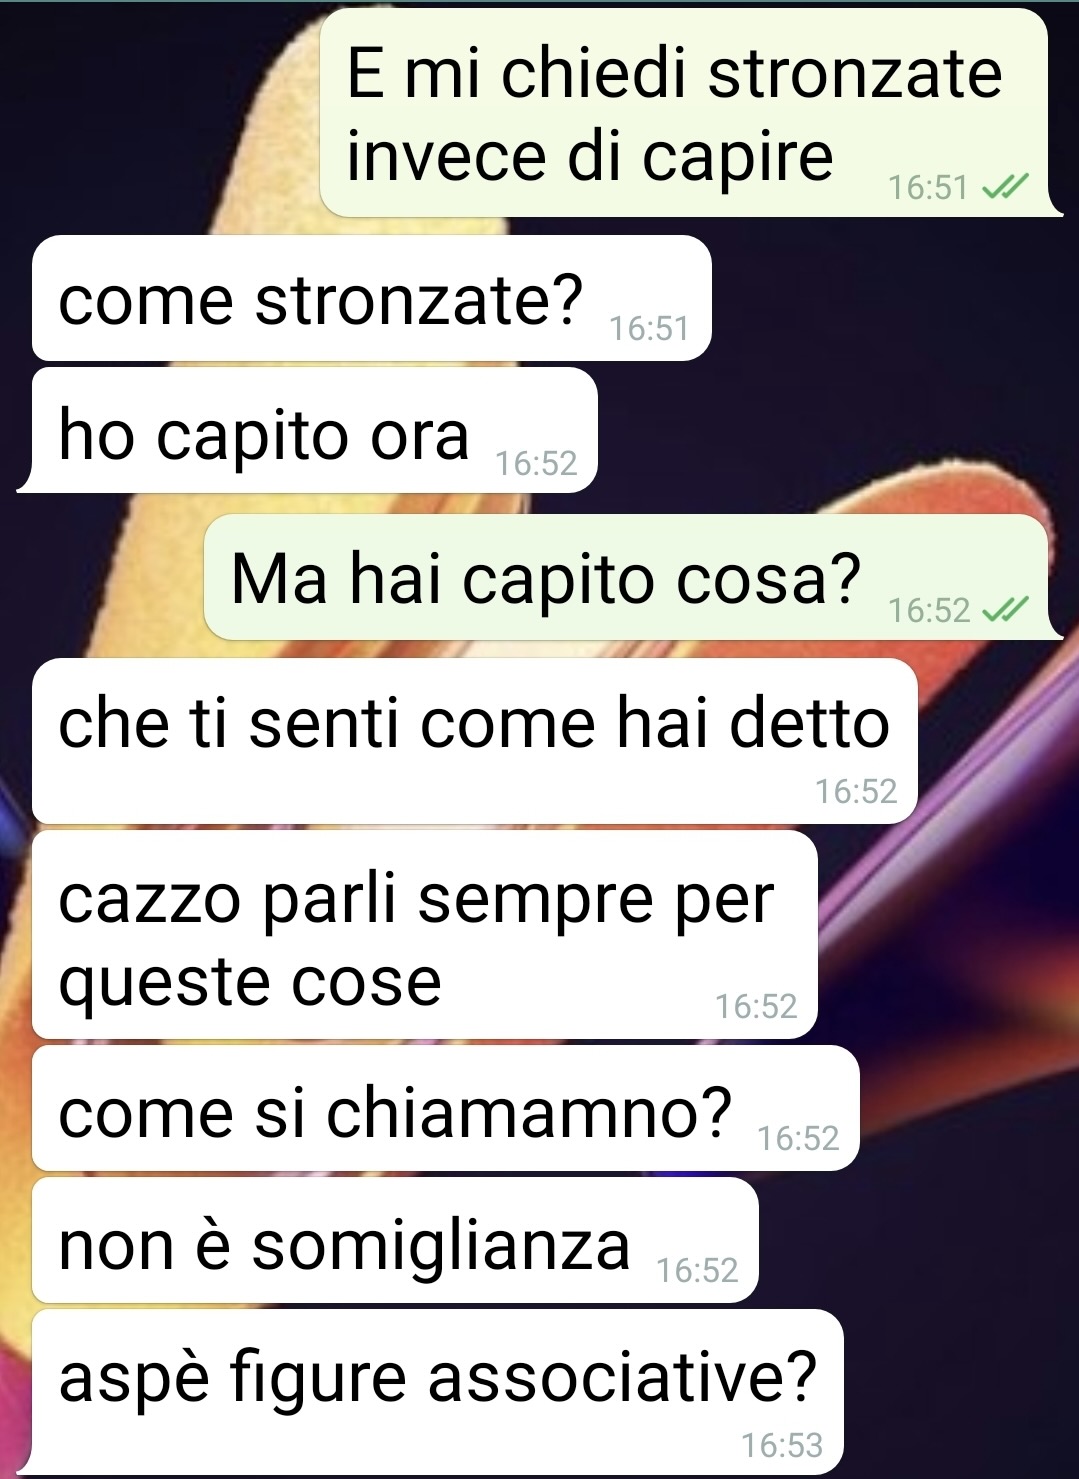Viewport: 1079px width, 1479px height.
Task: Click the read-receipt double check at 16:51
Action: (1004, 187)
